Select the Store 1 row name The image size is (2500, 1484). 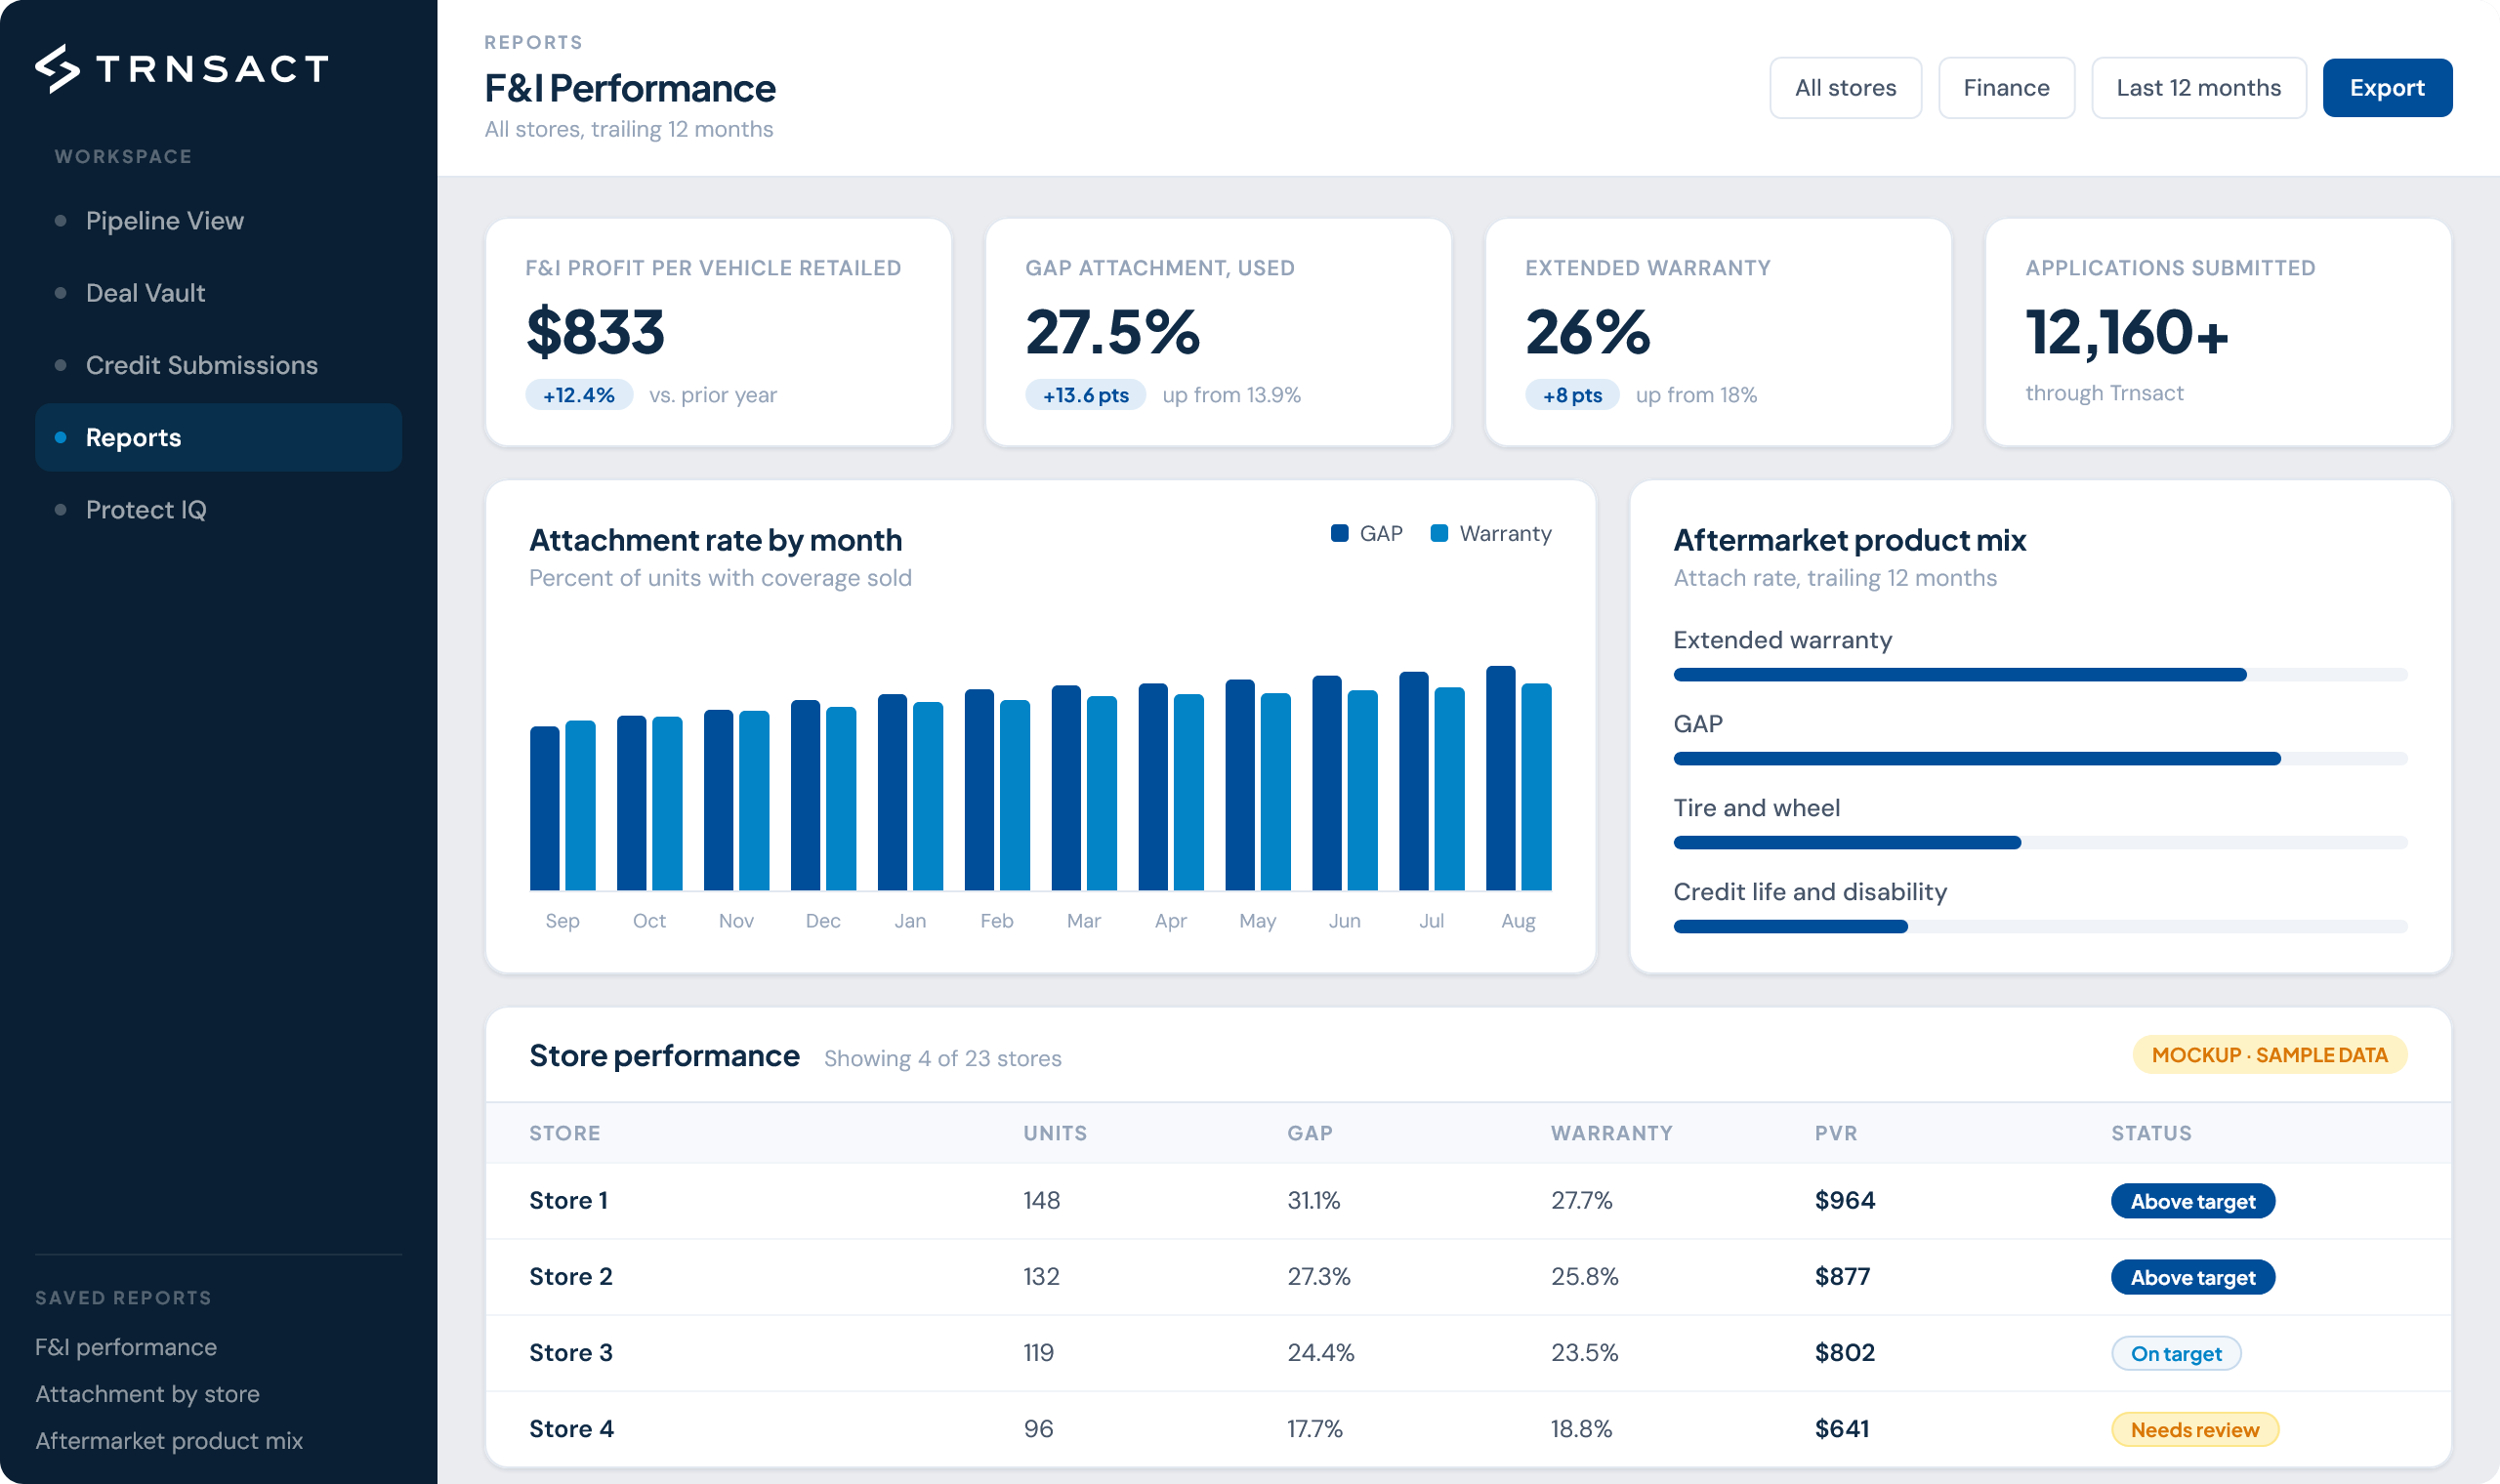(x=569, y=1201)
